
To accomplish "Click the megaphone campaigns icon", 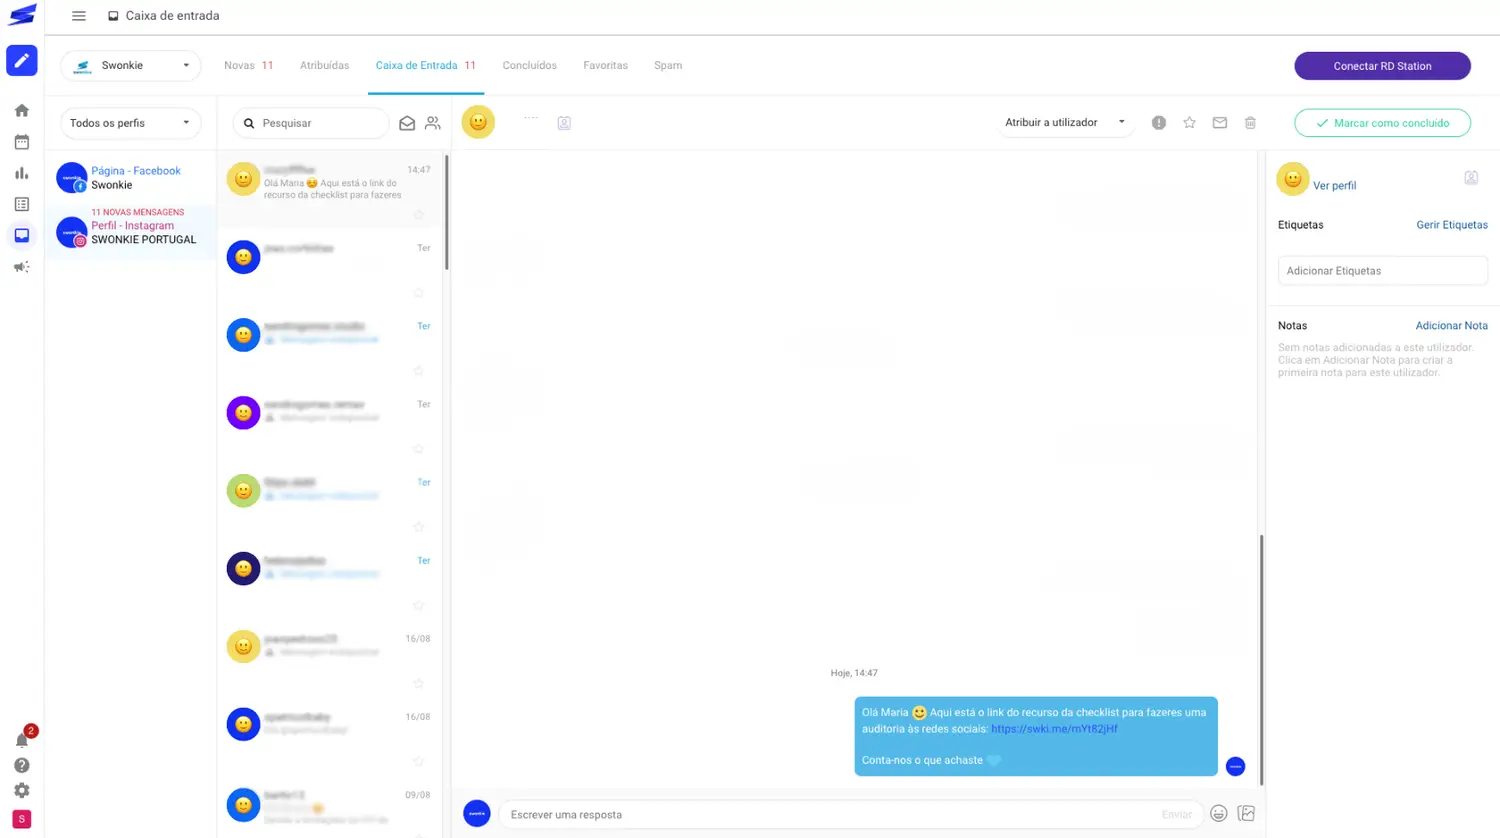I will (22, 267).
